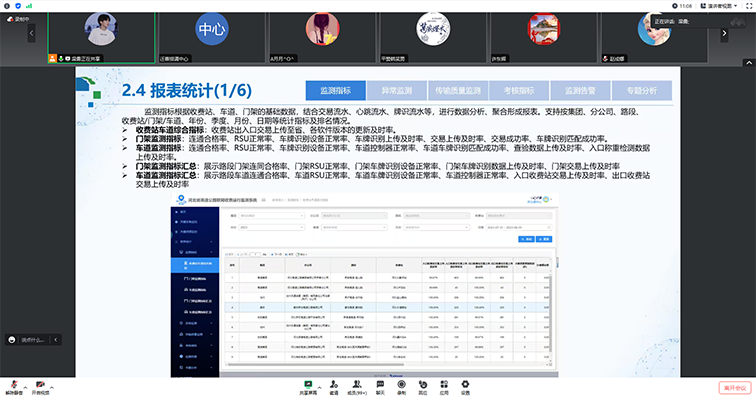Screen dimensions: 756x398
Task: Click the 日期 date range field
Action: coord(519,227)
